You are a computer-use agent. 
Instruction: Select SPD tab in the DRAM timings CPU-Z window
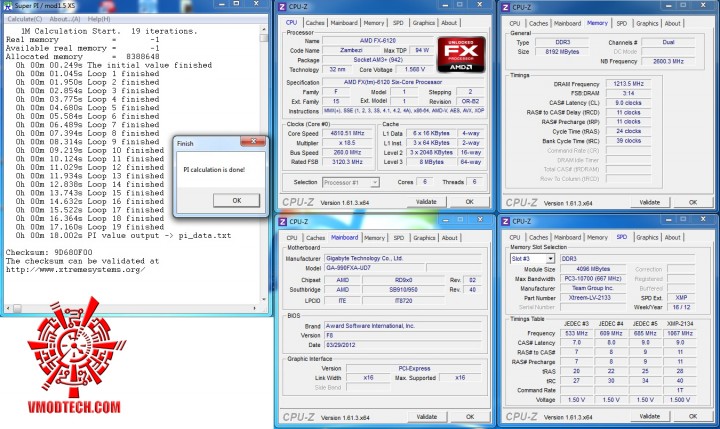[x=621, y=23]
